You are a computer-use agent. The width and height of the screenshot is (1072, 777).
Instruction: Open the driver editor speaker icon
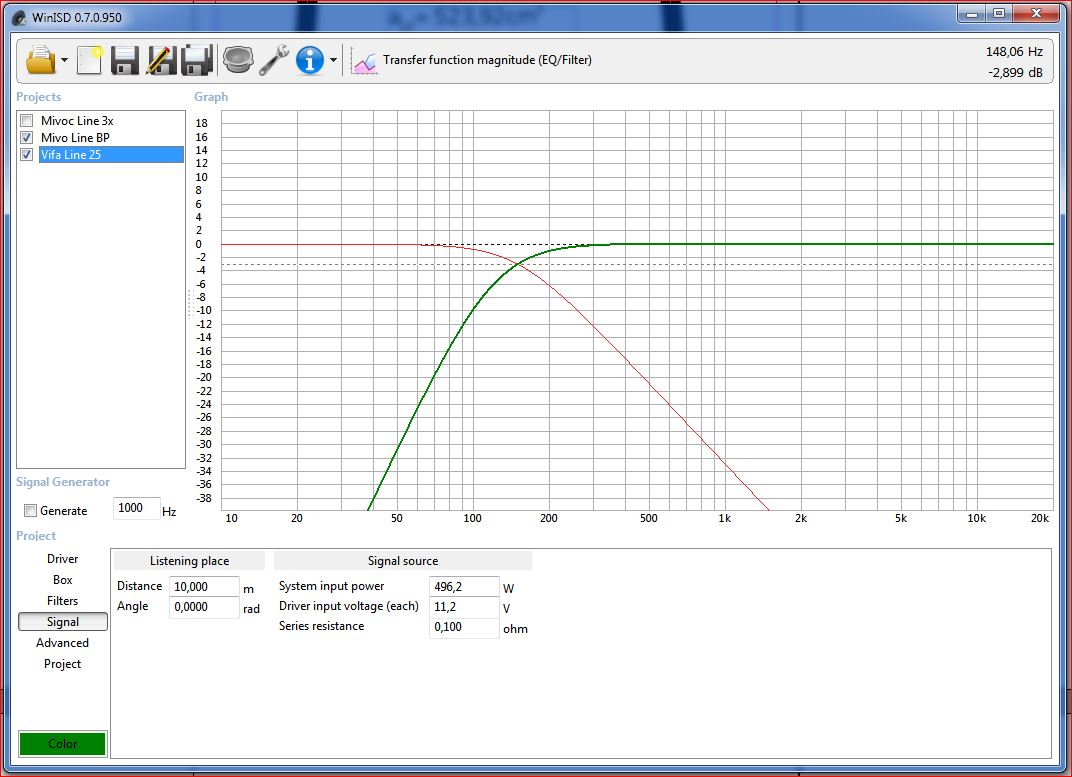(238, 60)
